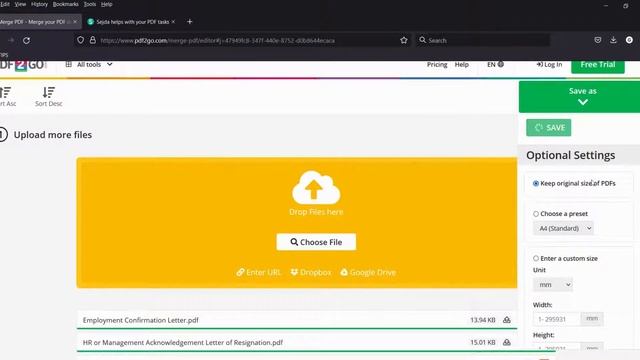The image size is (640, 360).
Task: Reload the page with refresh icon
Action: point(27,40)
